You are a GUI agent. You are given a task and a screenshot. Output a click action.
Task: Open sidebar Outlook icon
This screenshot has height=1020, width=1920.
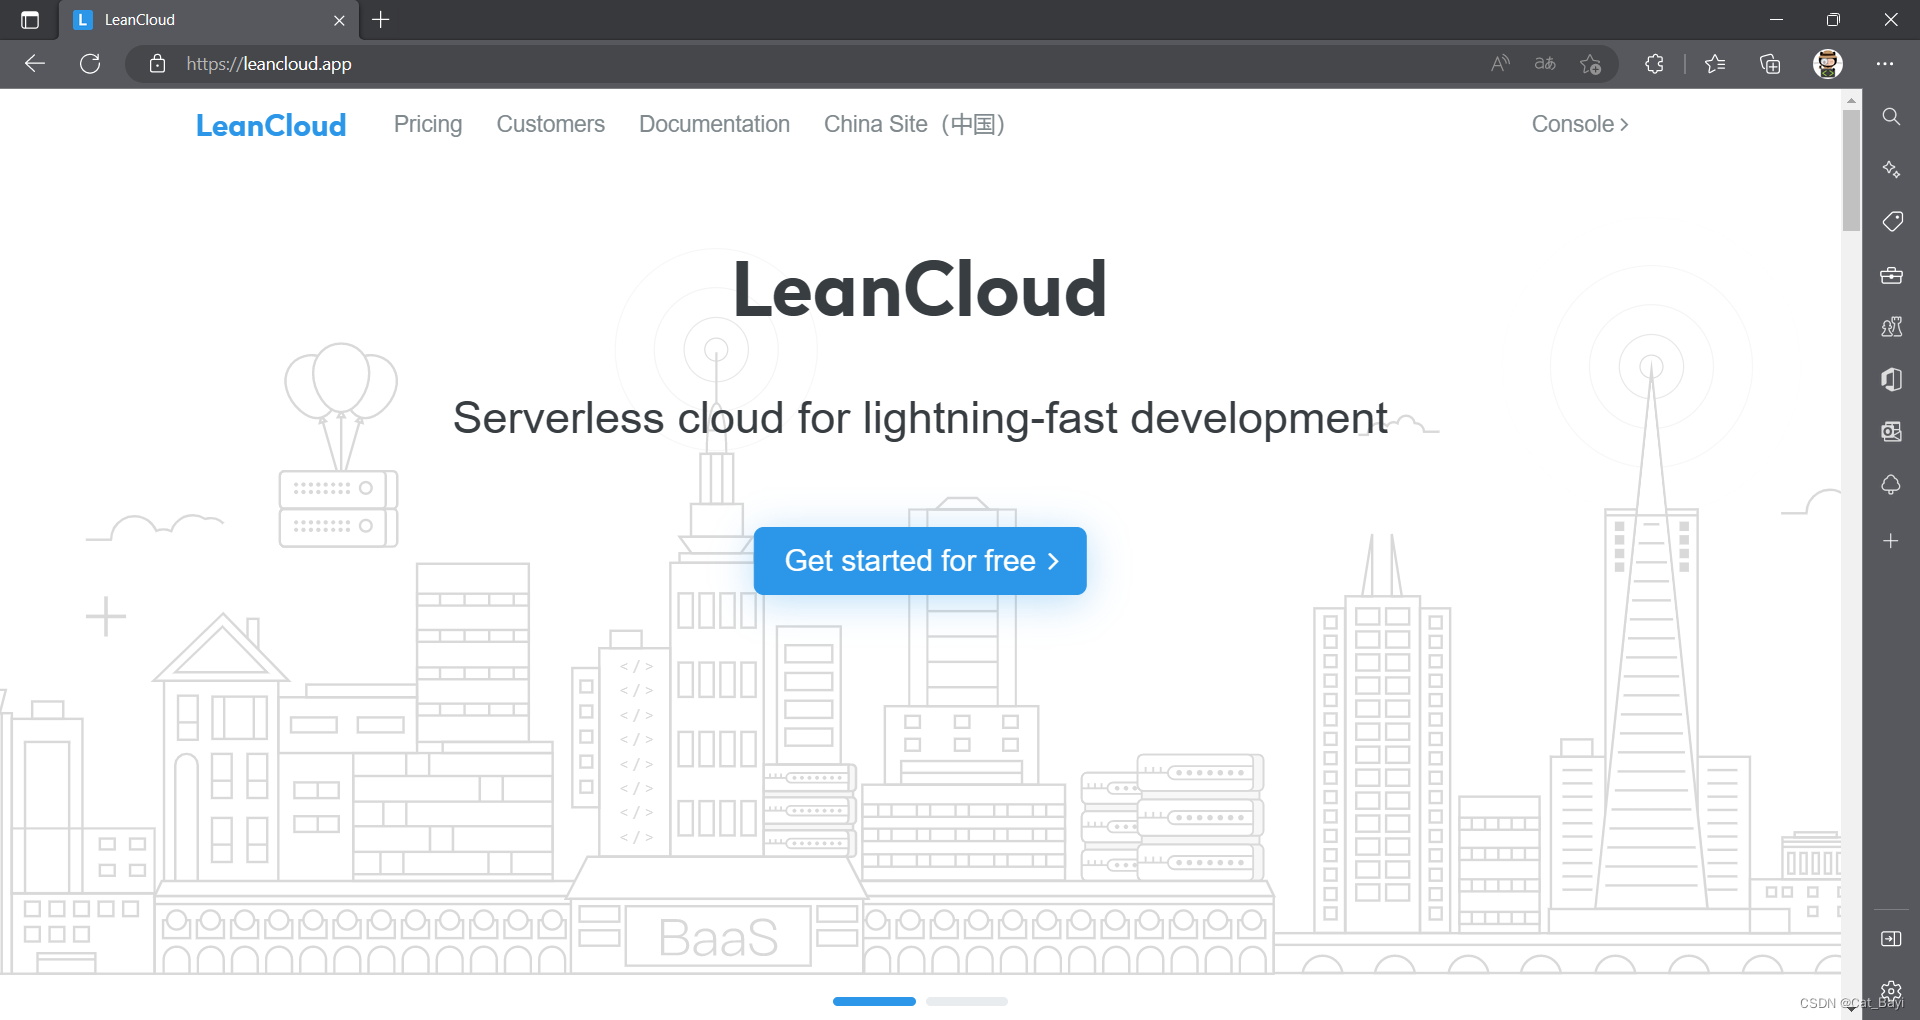(x=1891, y=431)
